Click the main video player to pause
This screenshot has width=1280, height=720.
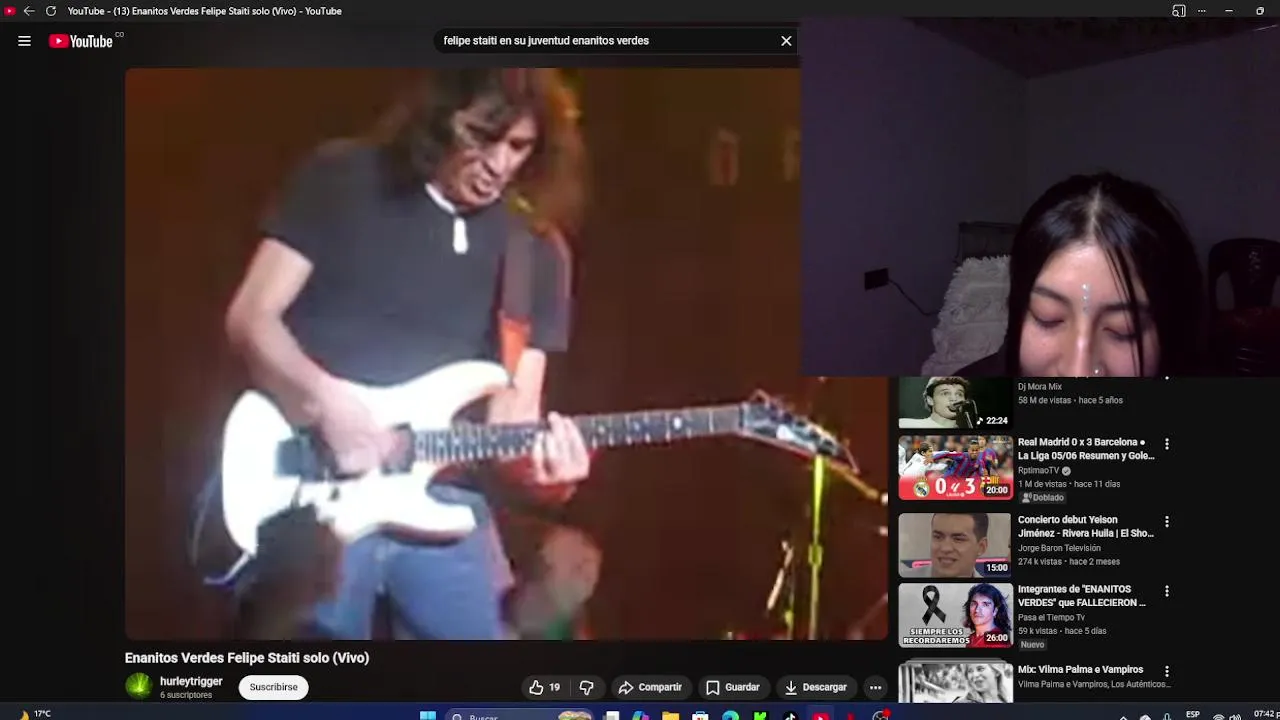tap(506, 354)
